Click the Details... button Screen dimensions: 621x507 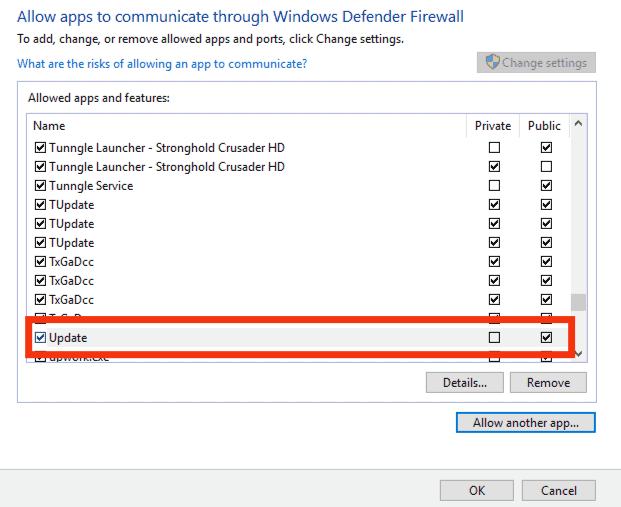[465, 382]
